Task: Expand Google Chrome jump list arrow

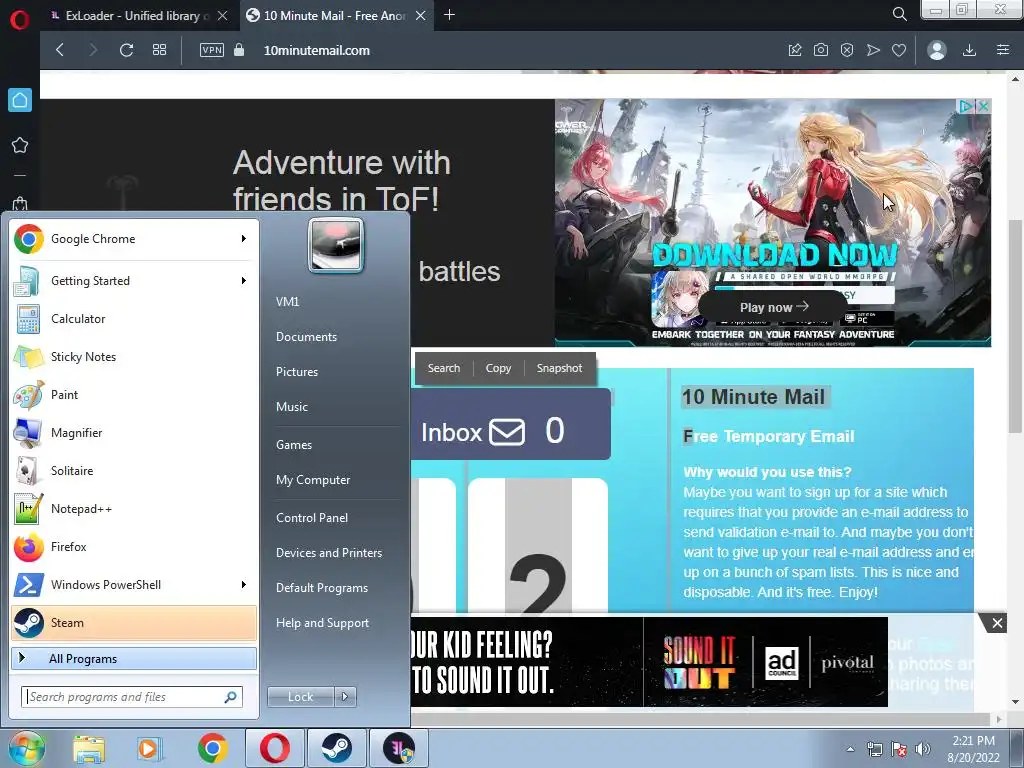Action: [x=244, y=239]
